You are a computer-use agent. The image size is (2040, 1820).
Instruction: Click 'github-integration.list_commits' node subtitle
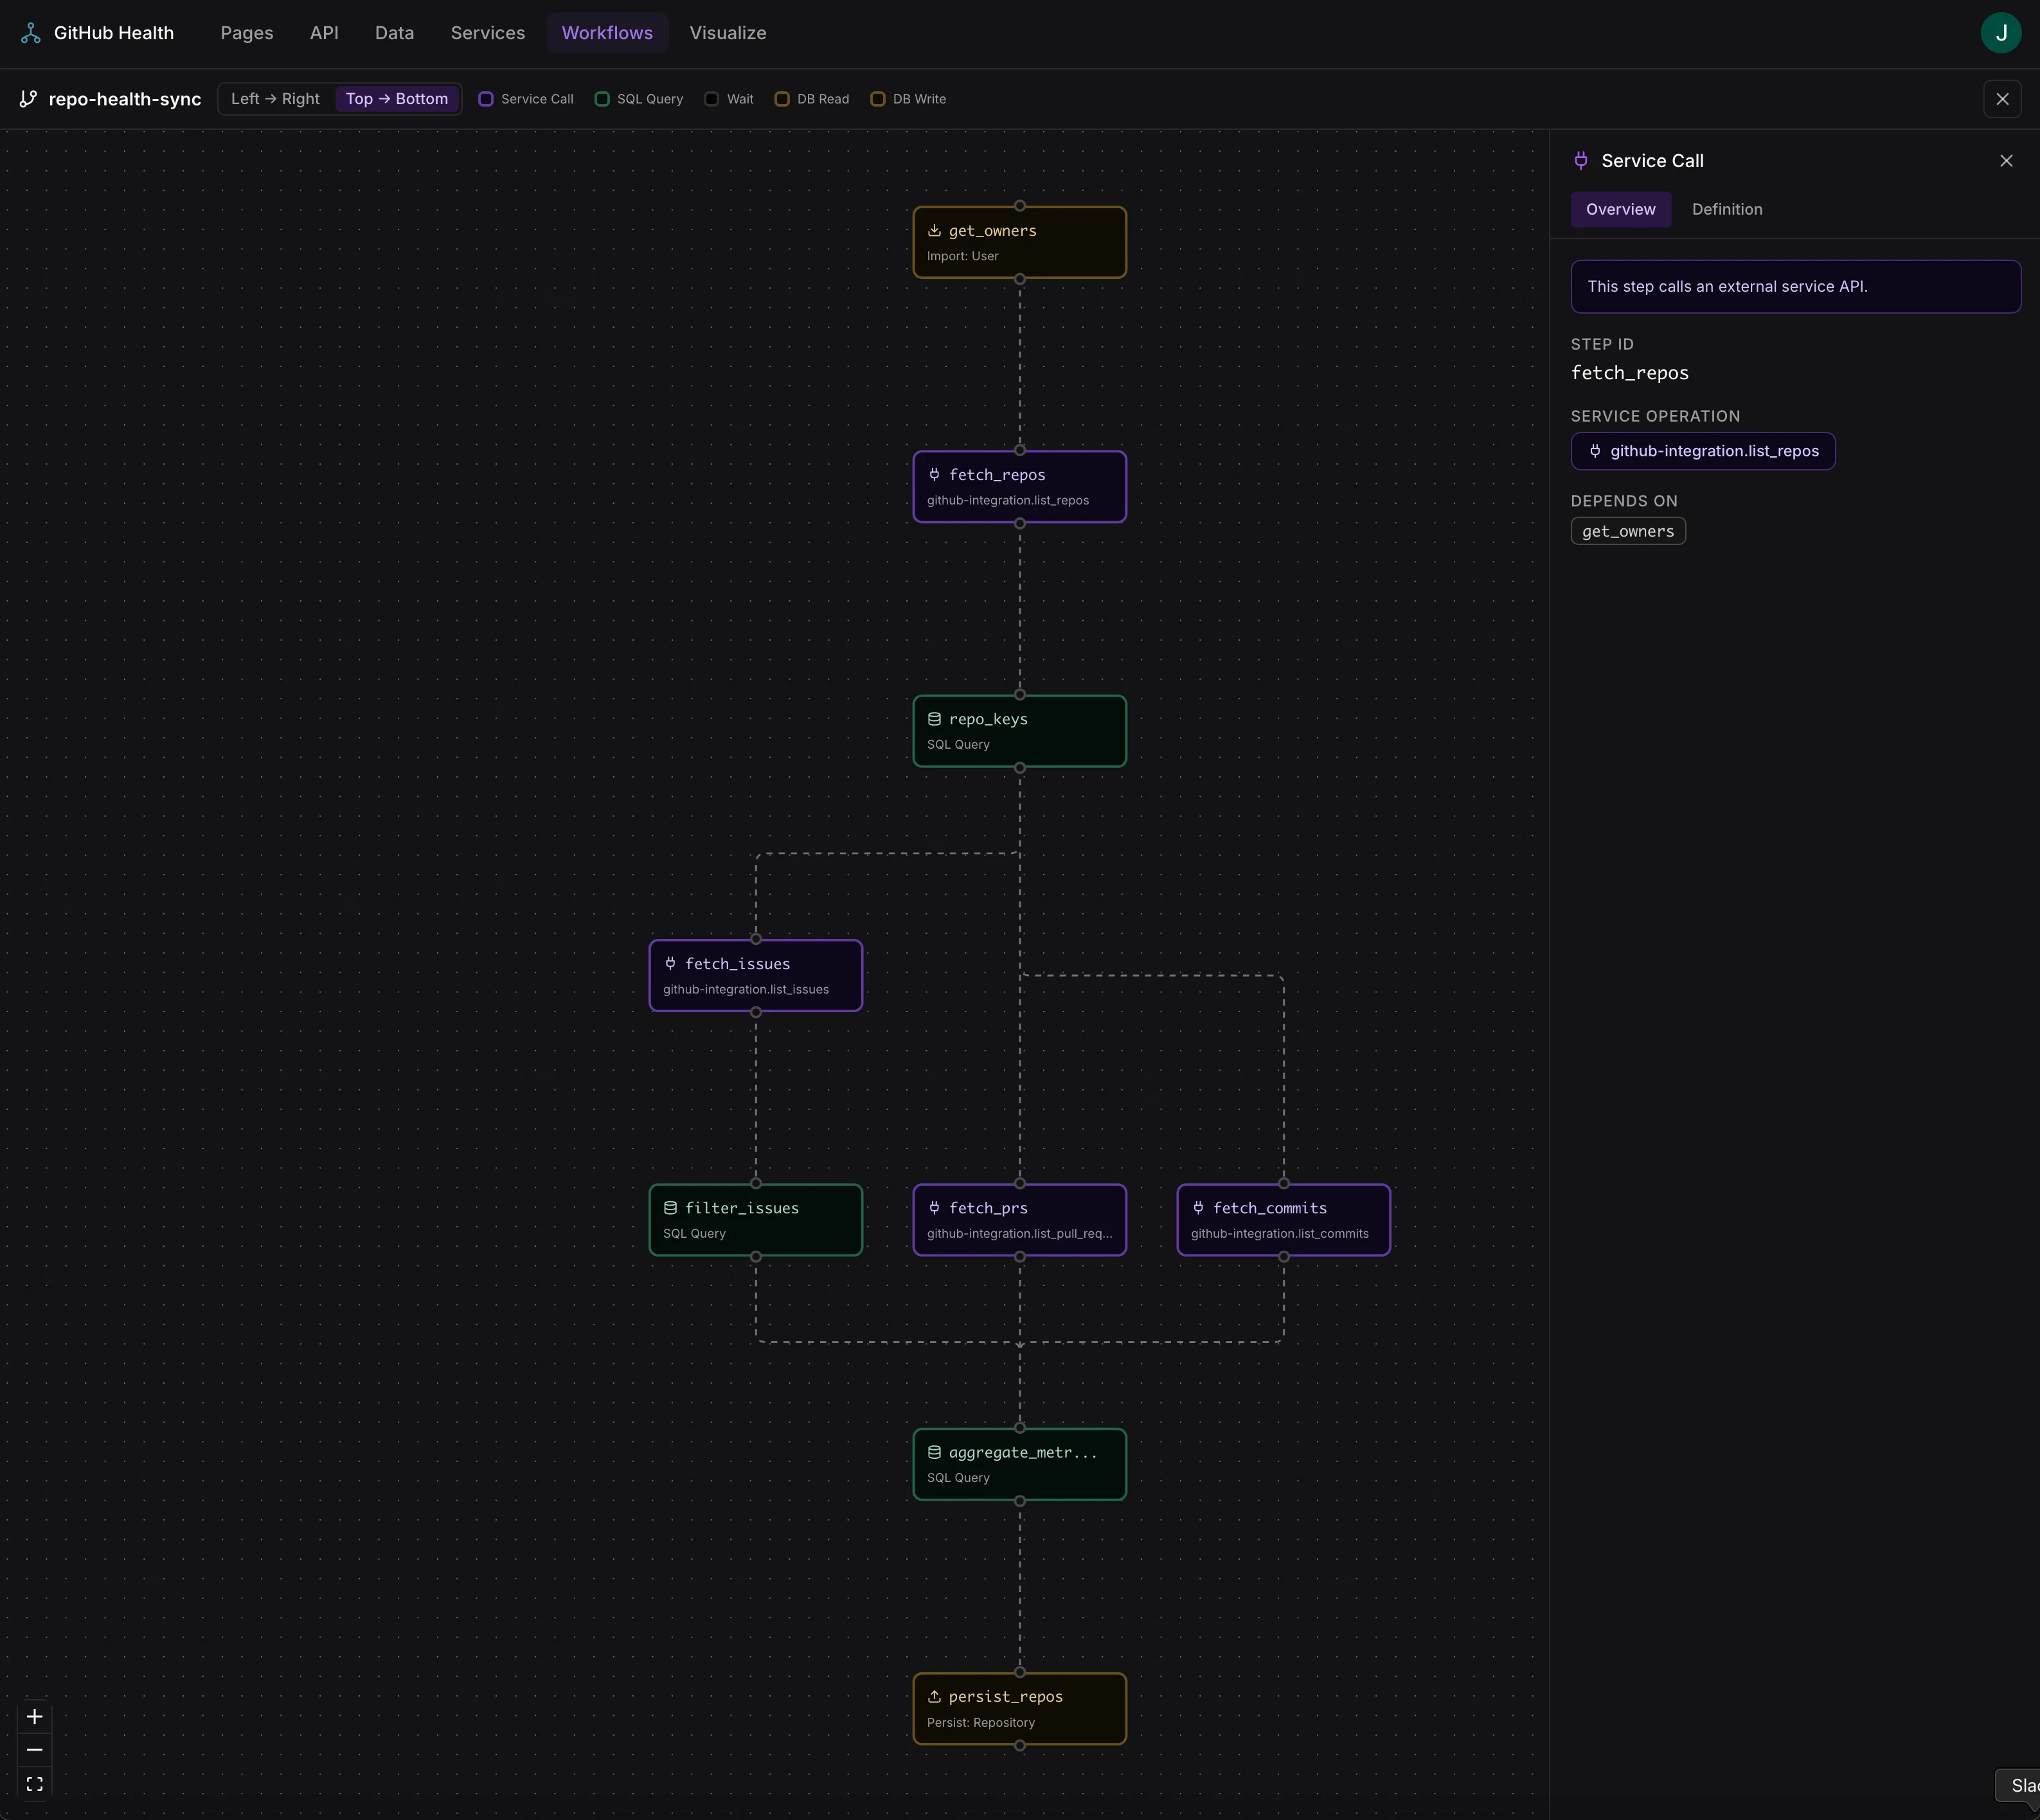click(x=1279, y=1233)
